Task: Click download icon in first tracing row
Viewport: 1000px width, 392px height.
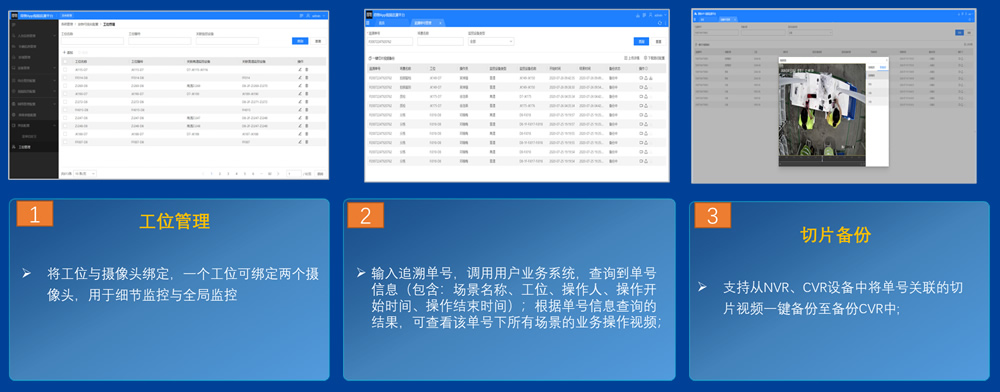Action: (651, 78)
